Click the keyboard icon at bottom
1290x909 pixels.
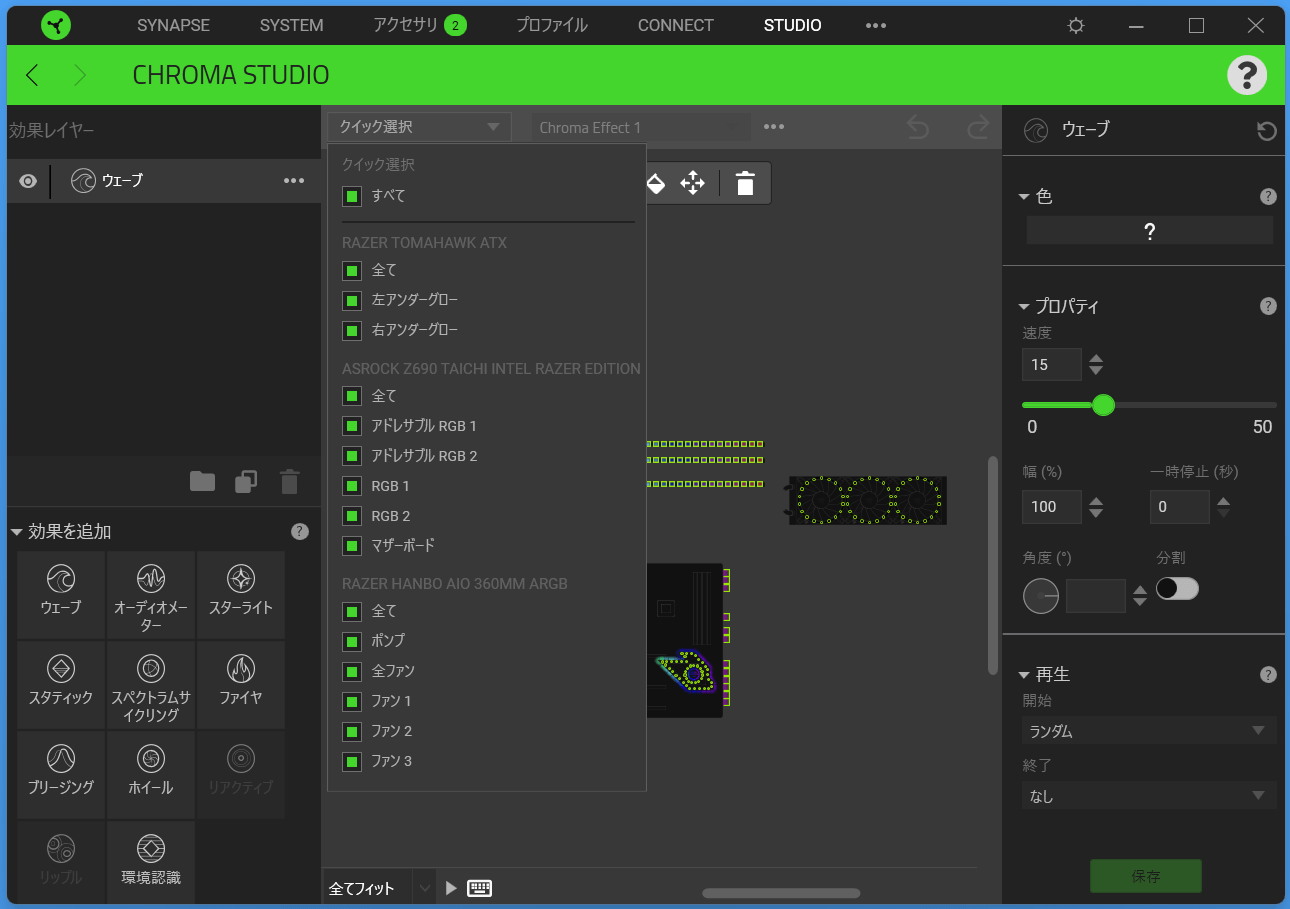(480, 888)
